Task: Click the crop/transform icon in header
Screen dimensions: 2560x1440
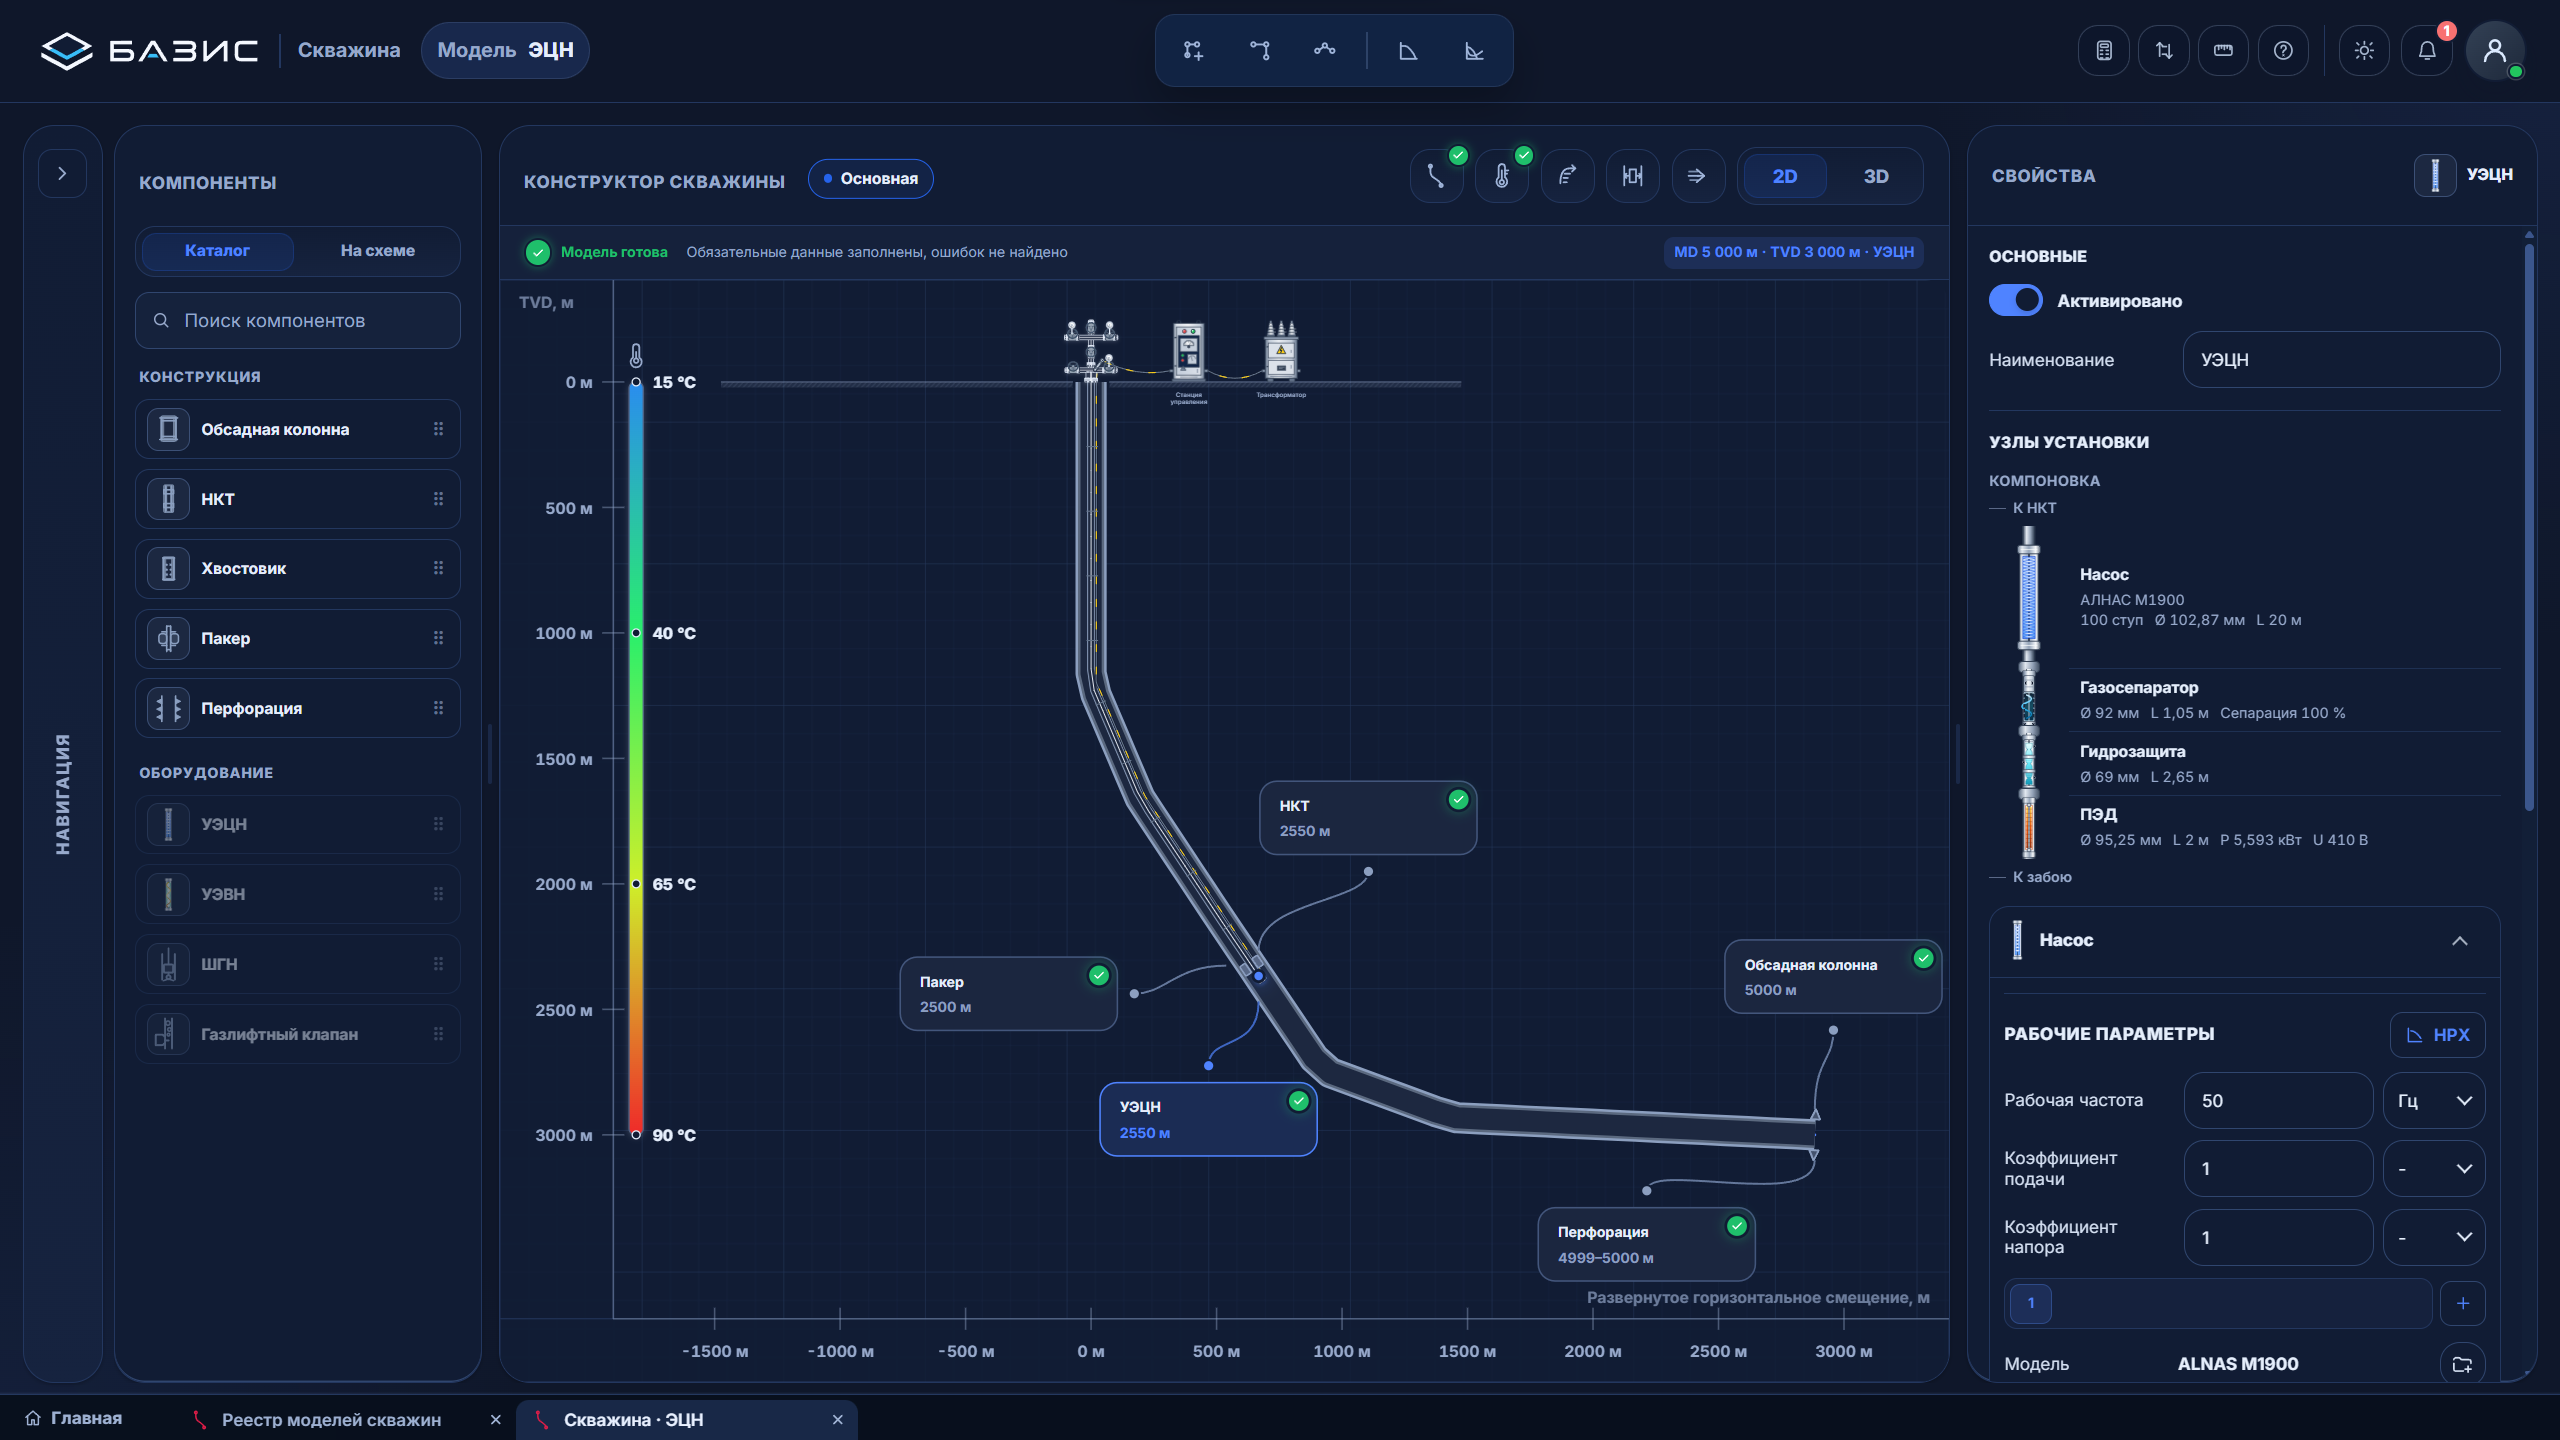Action: tap(2164, 50)
